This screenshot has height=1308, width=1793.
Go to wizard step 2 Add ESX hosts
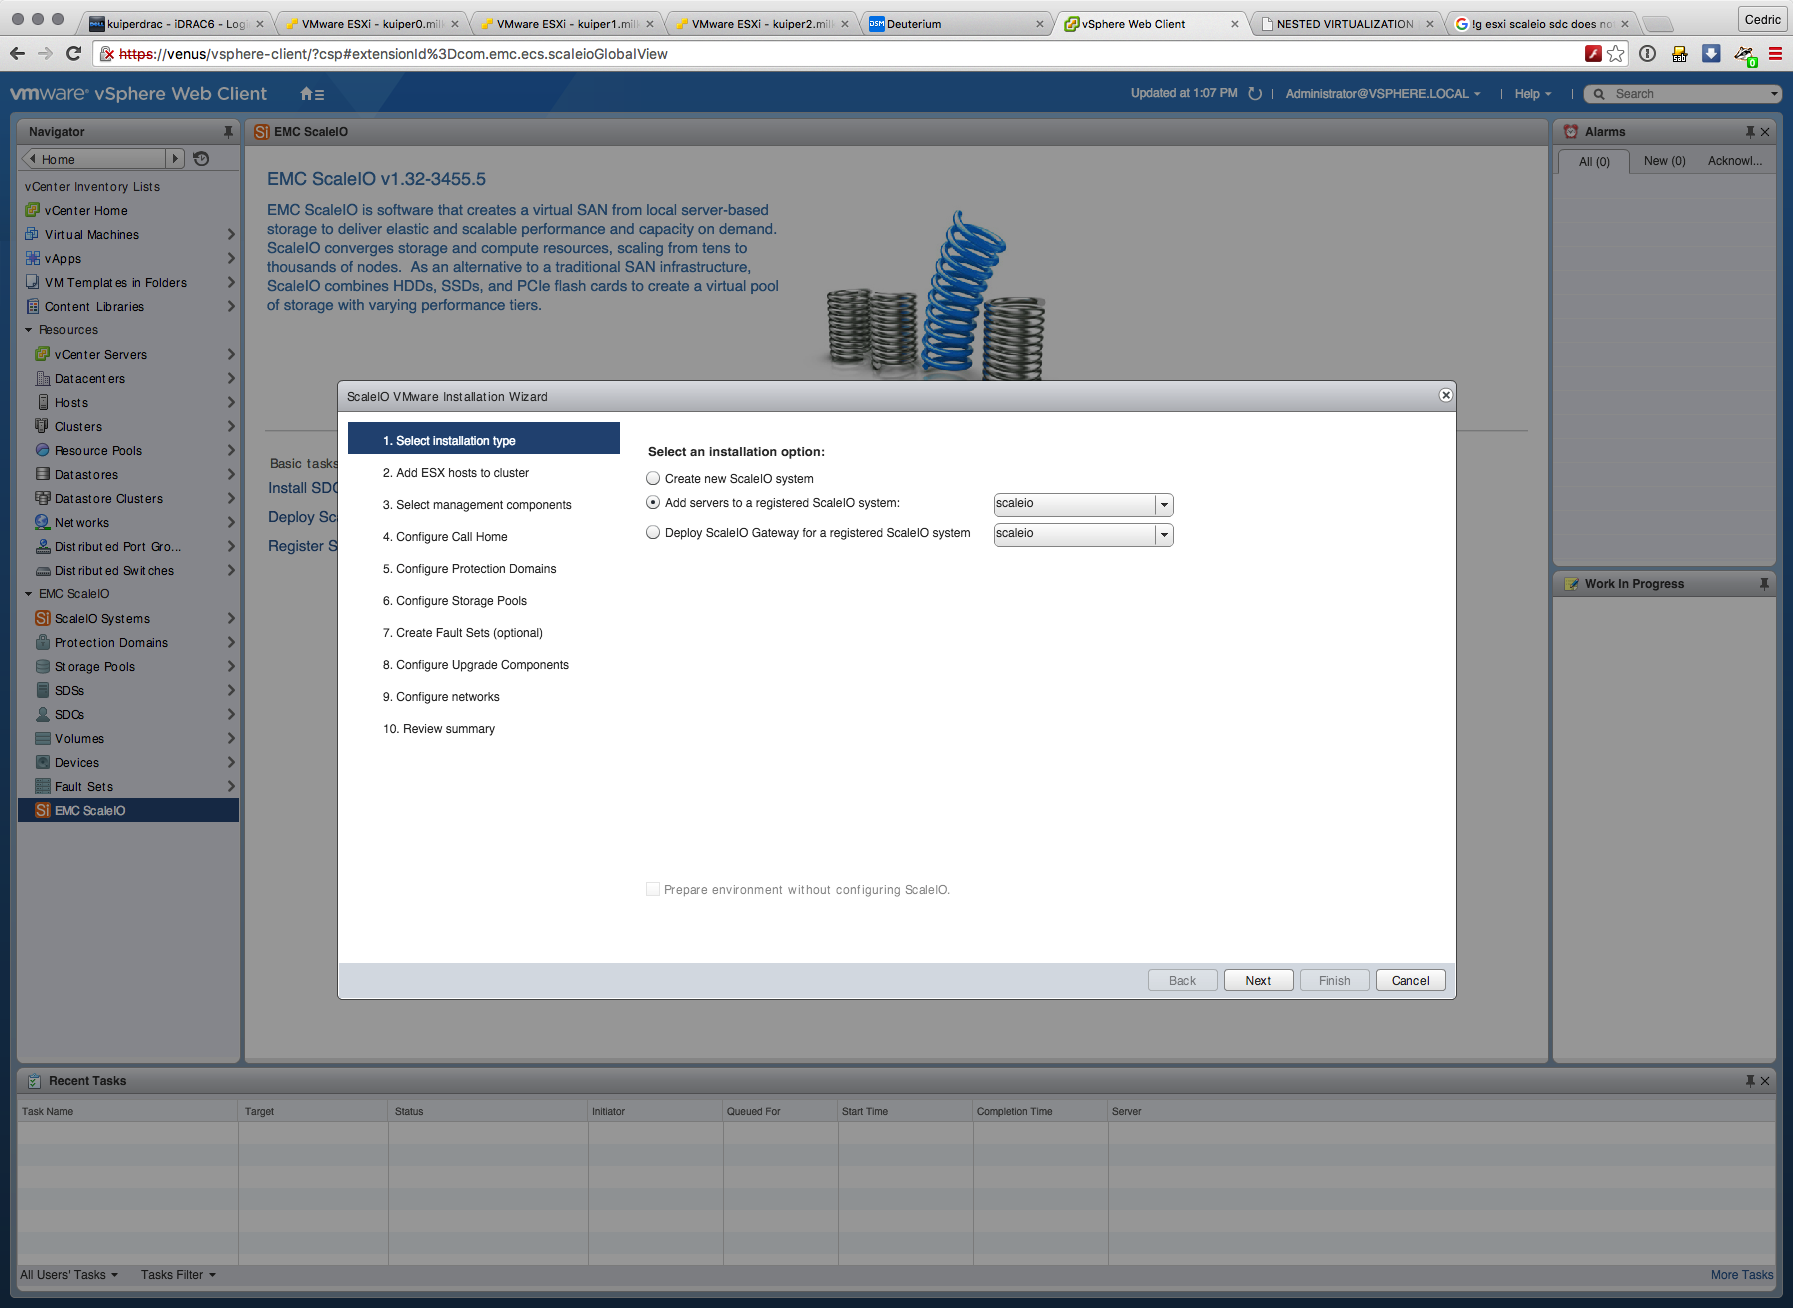(456, 473)
